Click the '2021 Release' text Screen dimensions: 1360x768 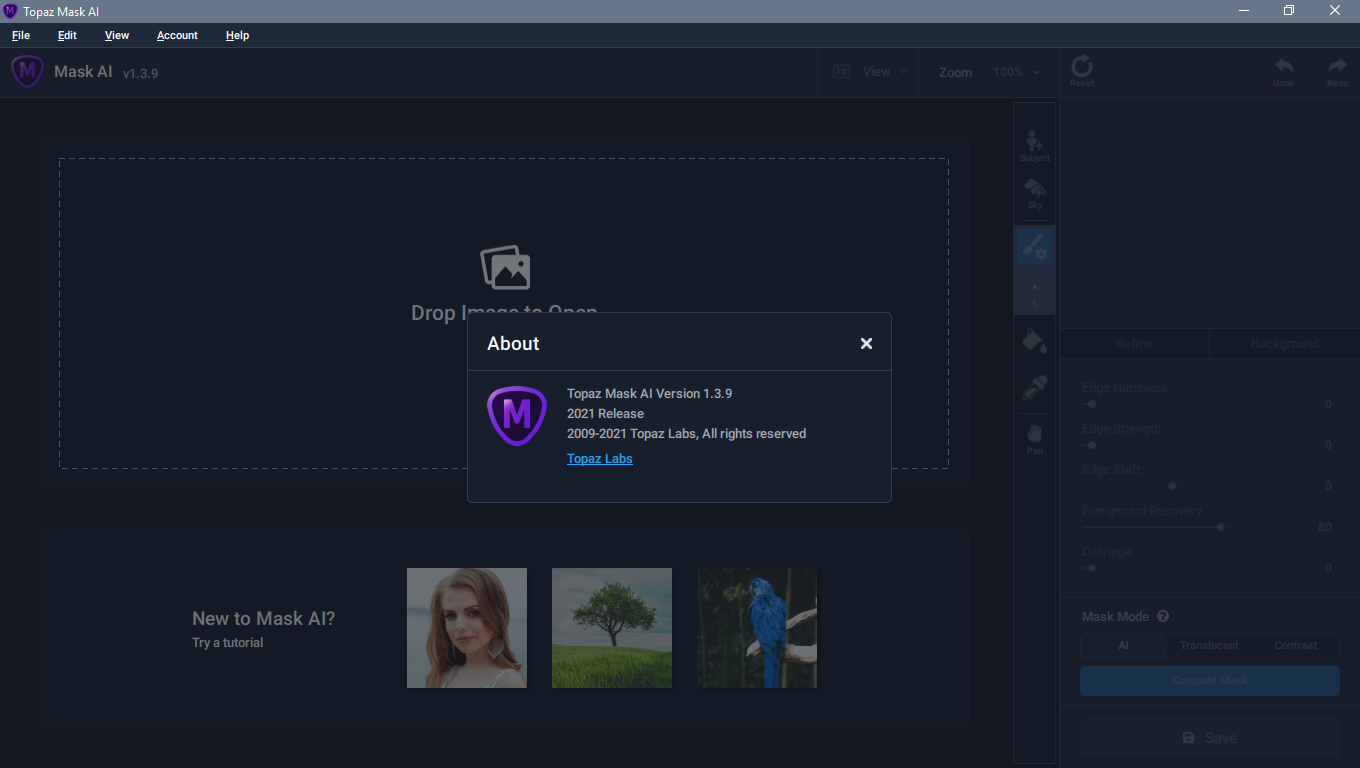pos(605,414)
